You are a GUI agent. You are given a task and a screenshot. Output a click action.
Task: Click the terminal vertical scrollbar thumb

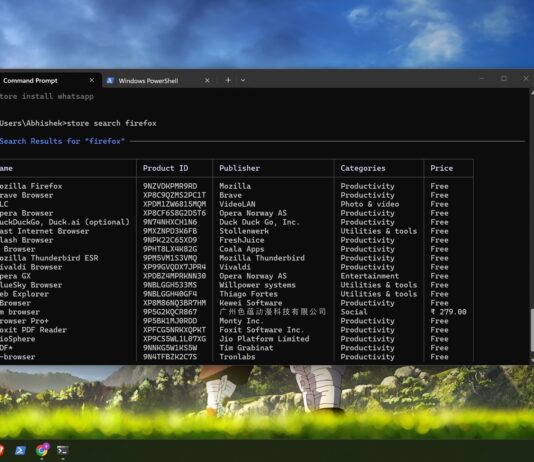pos(532,330)
